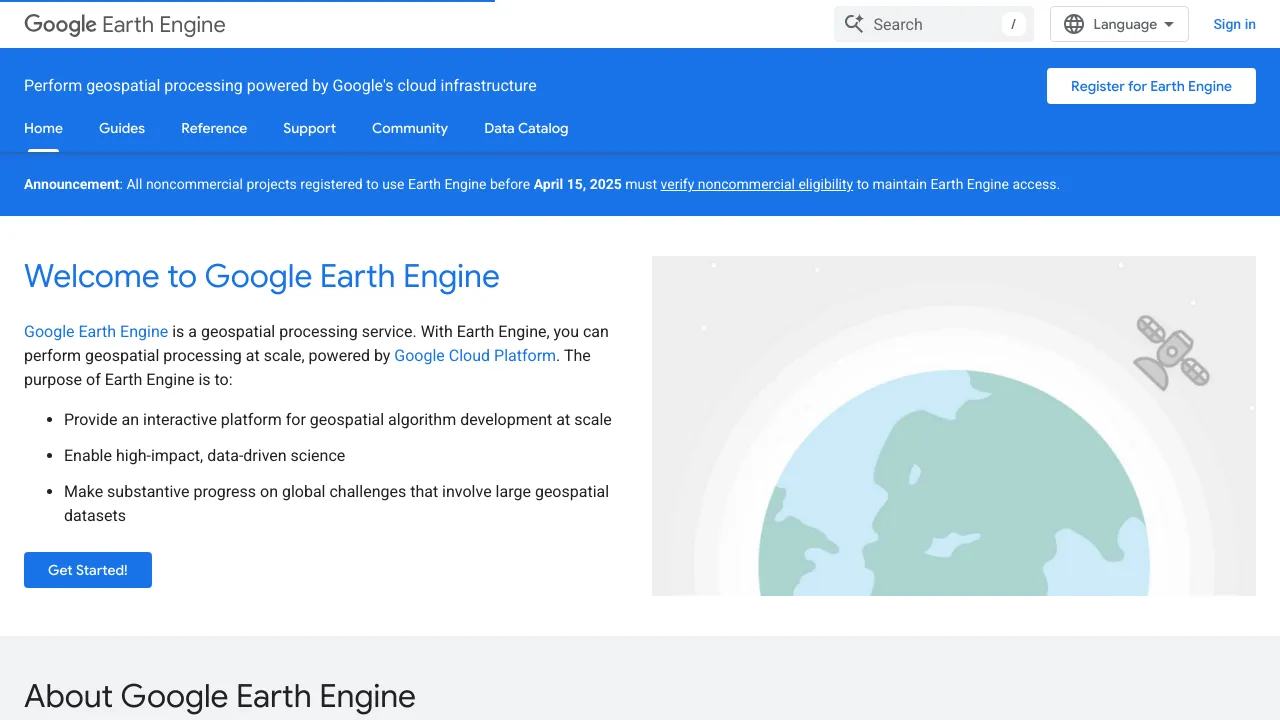Viewport: 1280px width, 720px height.
Task: Click the 'Provide an interactive platform' bullet text
Action: [338, 419]
